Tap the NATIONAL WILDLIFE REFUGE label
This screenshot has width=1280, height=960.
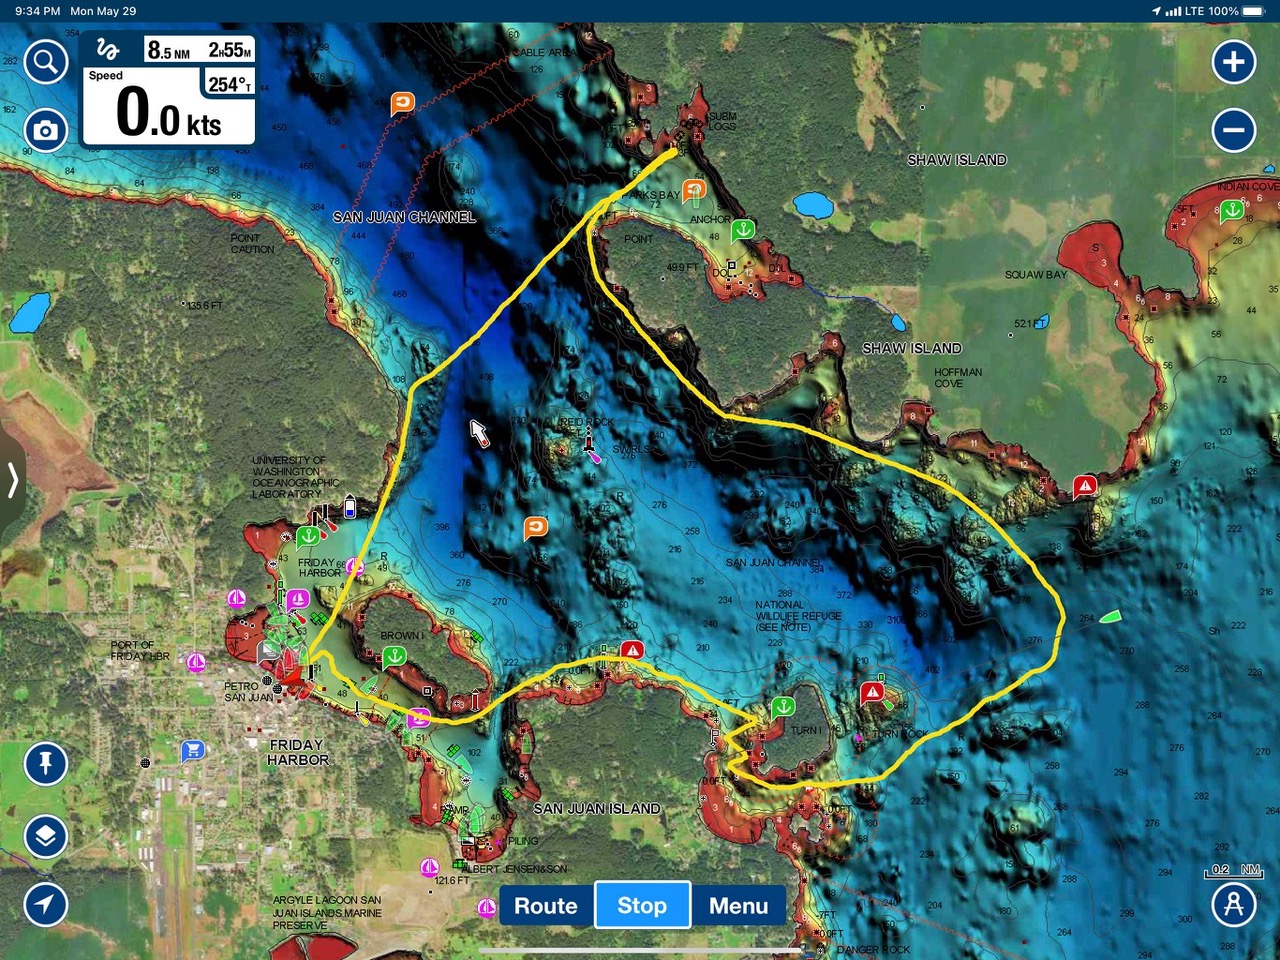pyautogui.click(x=798, y=616)
